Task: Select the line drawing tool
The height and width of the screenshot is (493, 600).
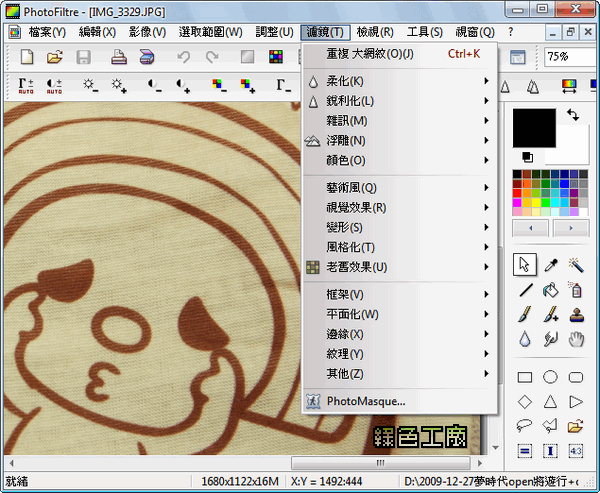Action: (526, 290)
